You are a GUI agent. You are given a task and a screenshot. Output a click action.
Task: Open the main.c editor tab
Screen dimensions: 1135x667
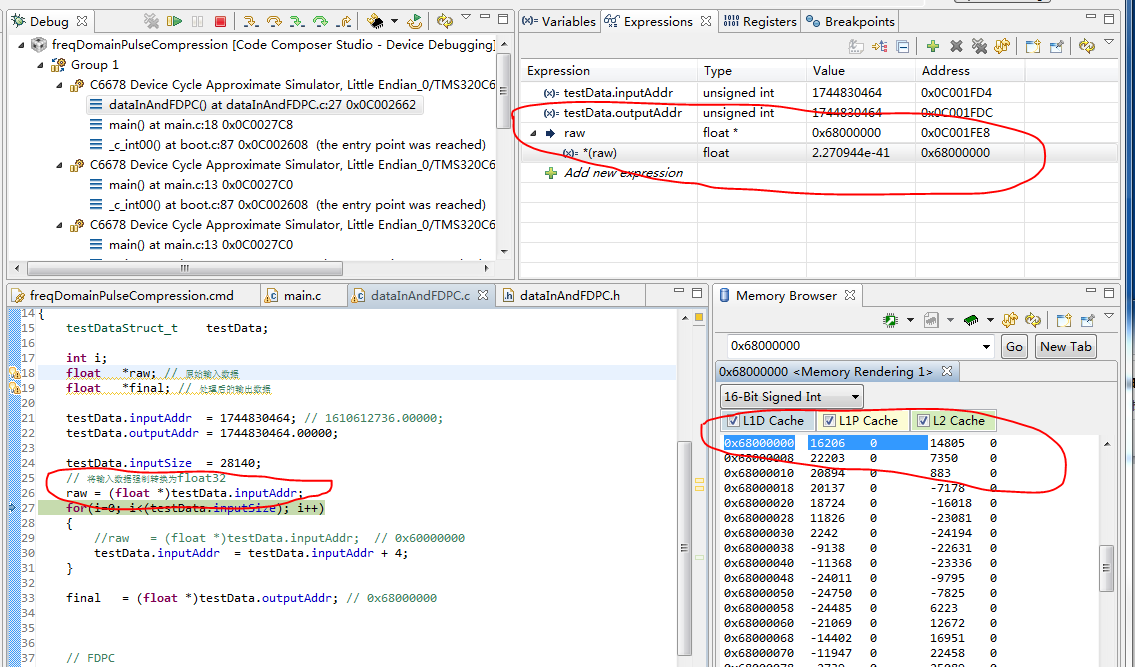[x=302, y=295]
